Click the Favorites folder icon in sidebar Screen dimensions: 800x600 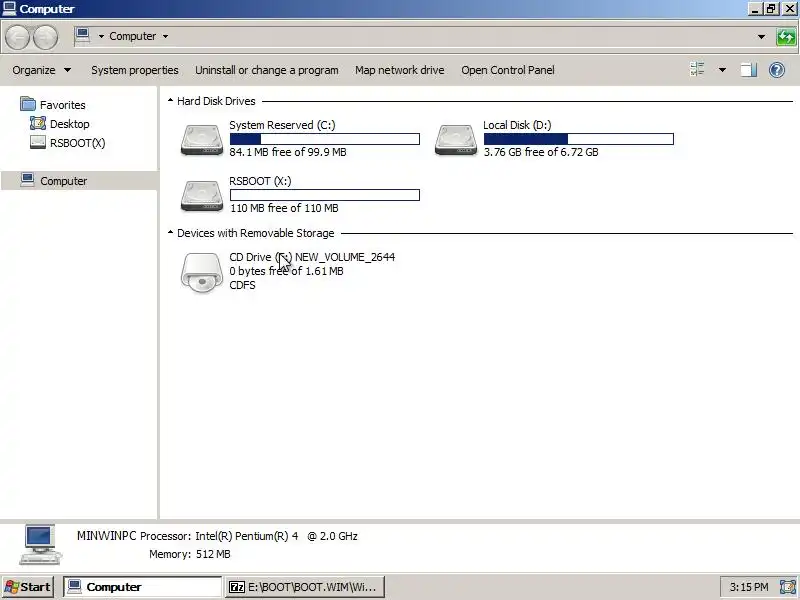click(28, 104)
